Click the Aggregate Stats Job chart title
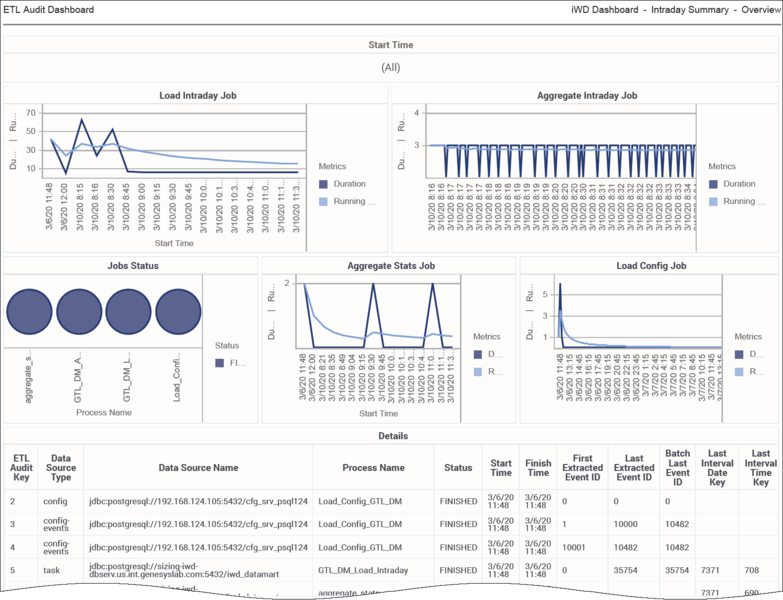 coord(387,266)
